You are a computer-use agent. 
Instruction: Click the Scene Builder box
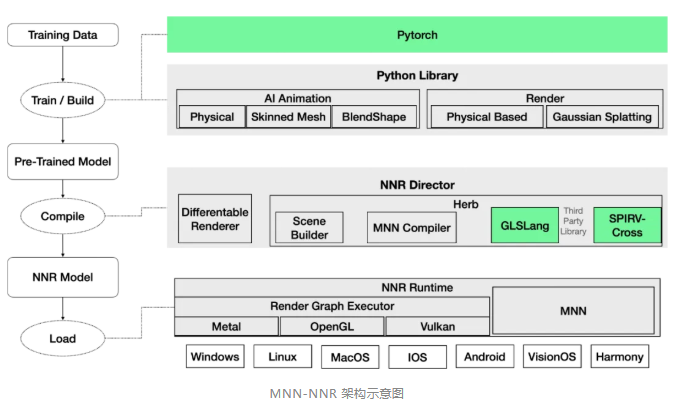point(309,227)
